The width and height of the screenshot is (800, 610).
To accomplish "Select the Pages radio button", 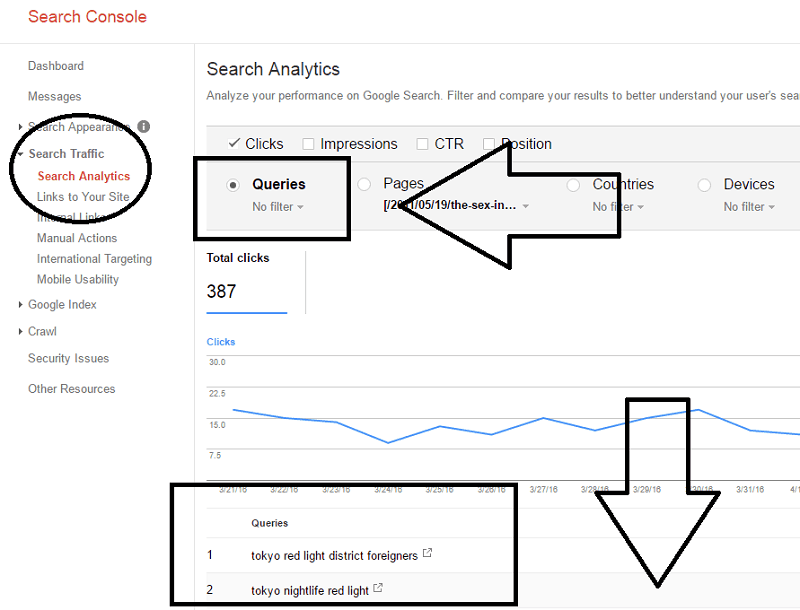I will (x=364, y=184).
